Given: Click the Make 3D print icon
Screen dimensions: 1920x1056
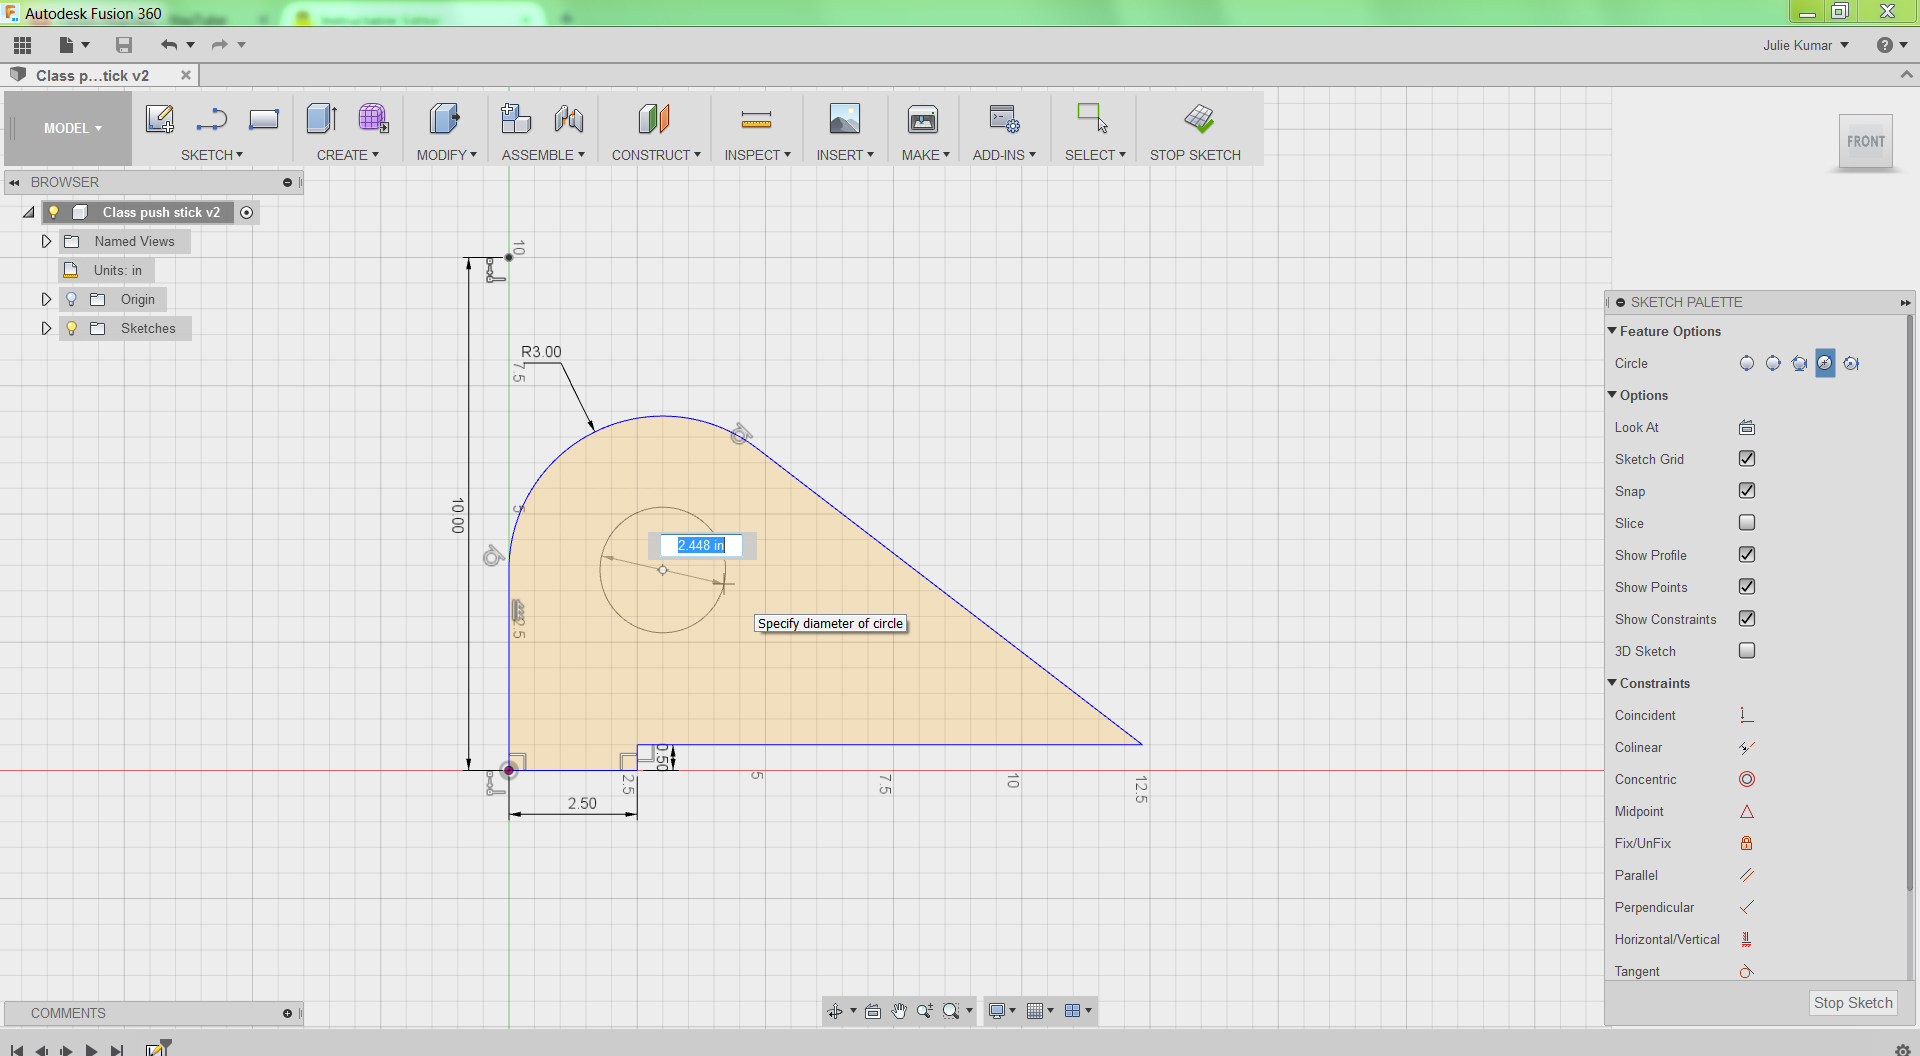Looking at the screenshot, I should pos(923,119).
